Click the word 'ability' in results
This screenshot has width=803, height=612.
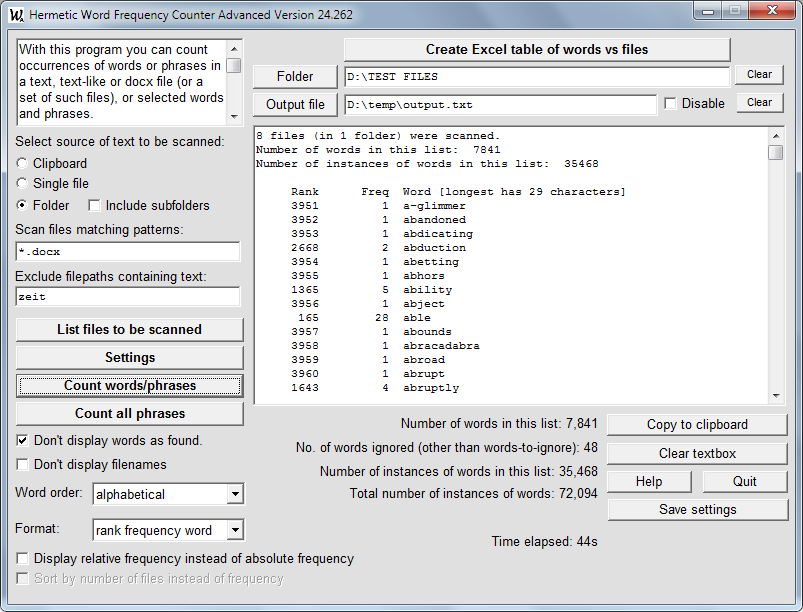tap(427, 290)
